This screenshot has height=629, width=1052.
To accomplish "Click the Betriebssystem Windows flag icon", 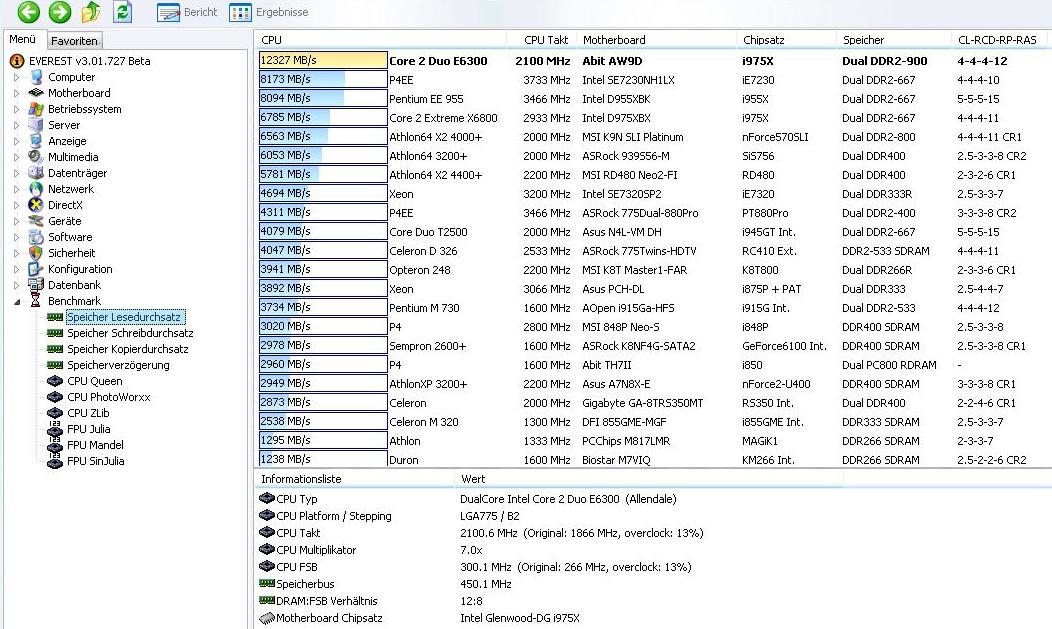I will (36, 109).
